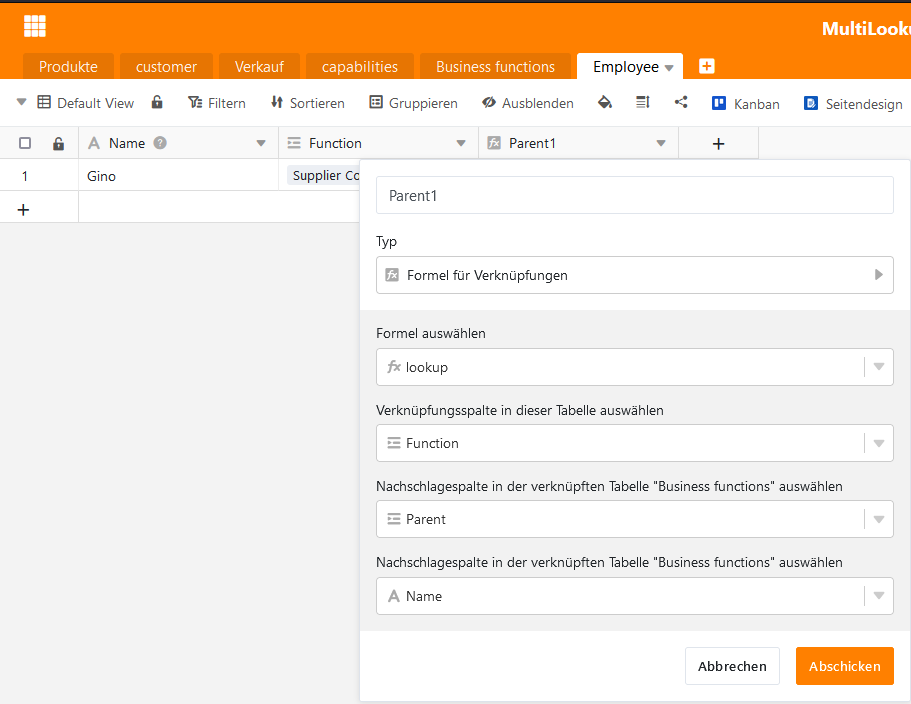Open the Formel auswählen lookup dropdown
Screen dimensions: 911x704
click(x=634, y=367)
